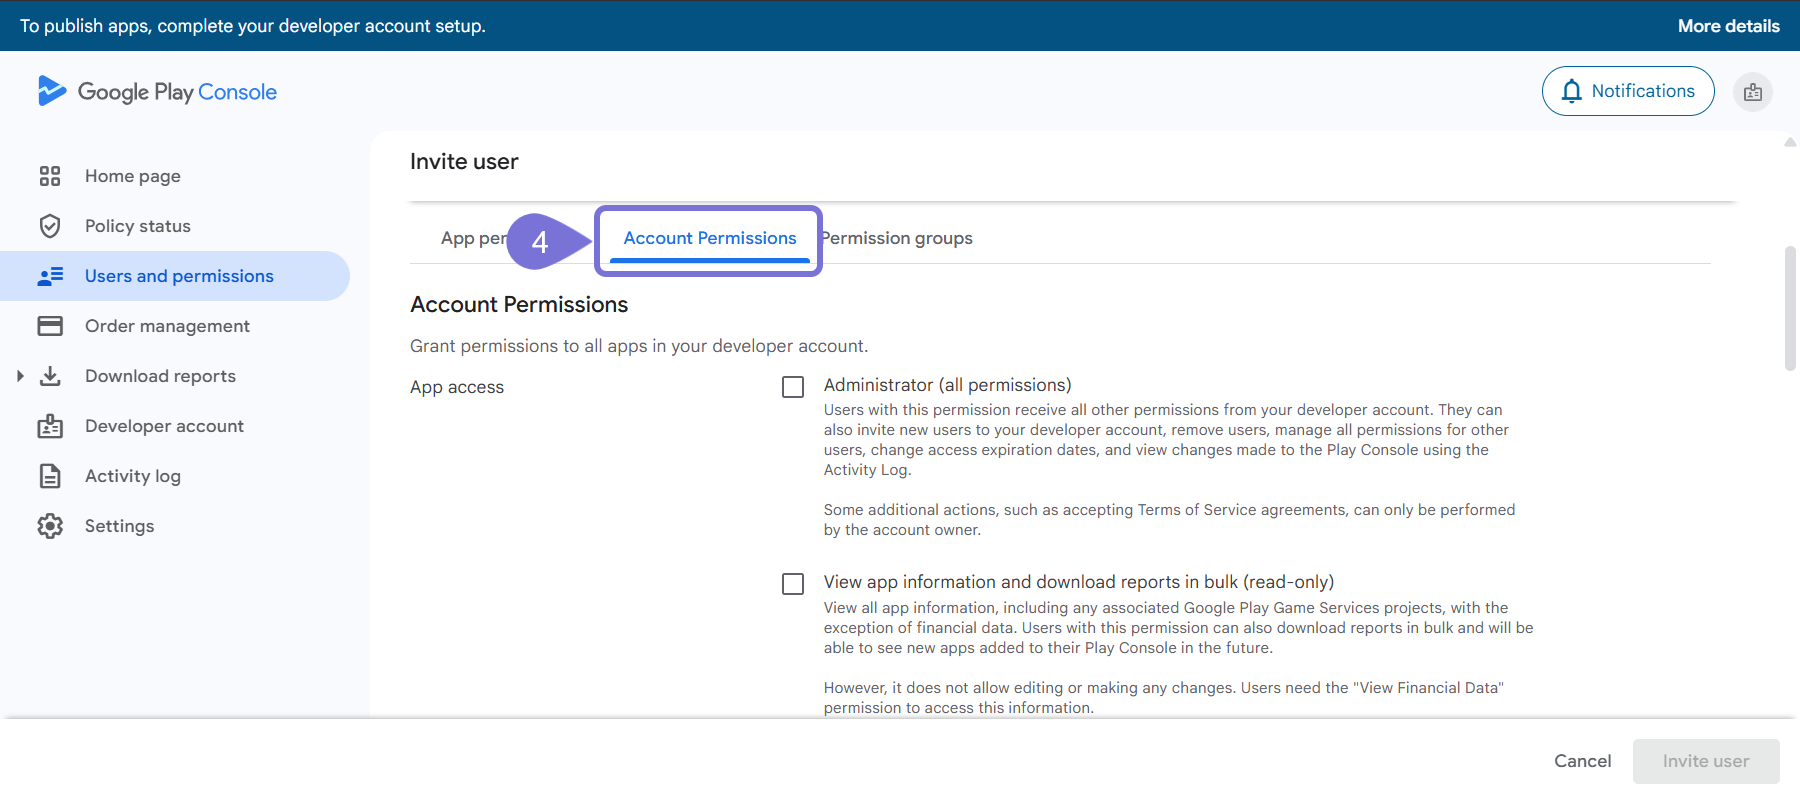
Task: Click the Developer account badge icon
Action: (x=50, y=426)
